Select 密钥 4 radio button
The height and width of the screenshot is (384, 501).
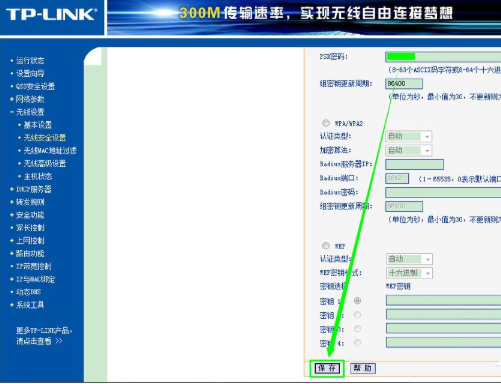[357, 343]
